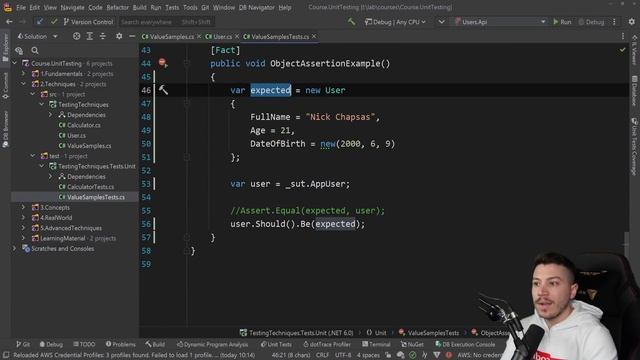The height and width of the screenshot is (360, 640).
Task: Click the show all files icon in the Explorer
Action: pyautogui.click(x=19, y=50)
